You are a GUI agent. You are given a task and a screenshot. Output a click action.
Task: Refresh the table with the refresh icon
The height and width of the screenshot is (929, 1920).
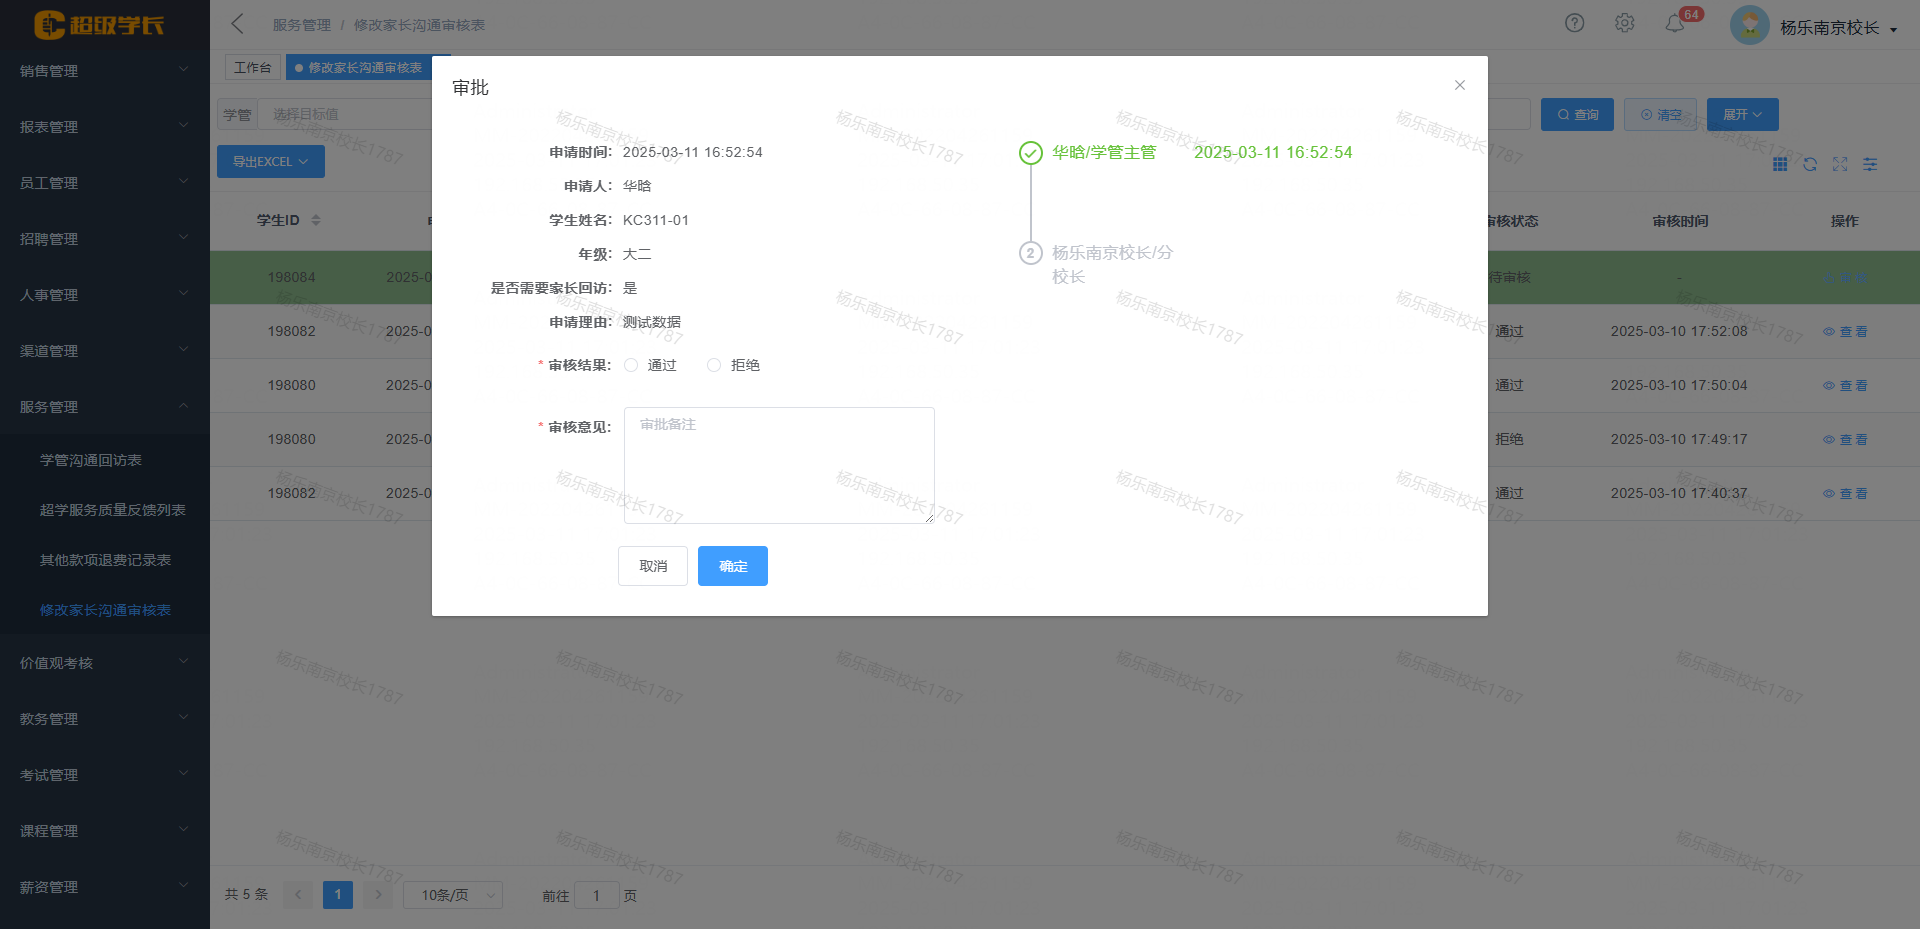(x=1810, y=164)
